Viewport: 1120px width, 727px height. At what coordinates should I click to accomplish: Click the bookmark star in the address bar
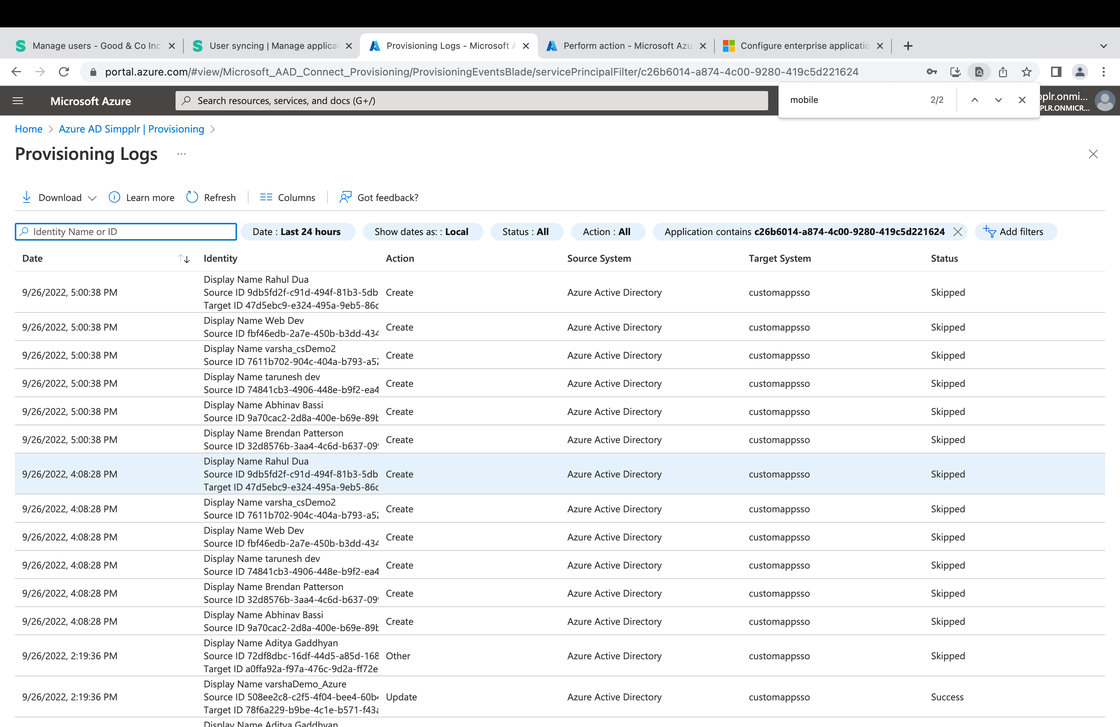(x=1026, y=71)
